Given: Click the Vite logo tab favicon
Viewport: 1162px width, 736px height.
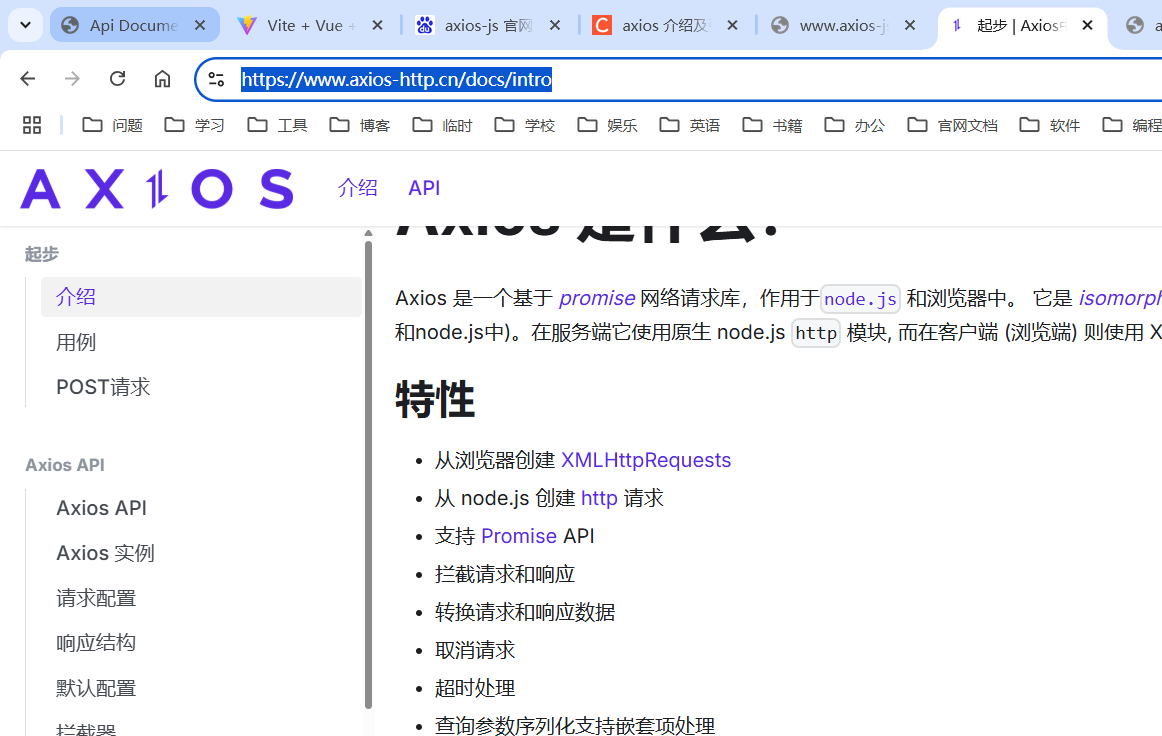Looking at the screenshot, I should click(247, 25).
